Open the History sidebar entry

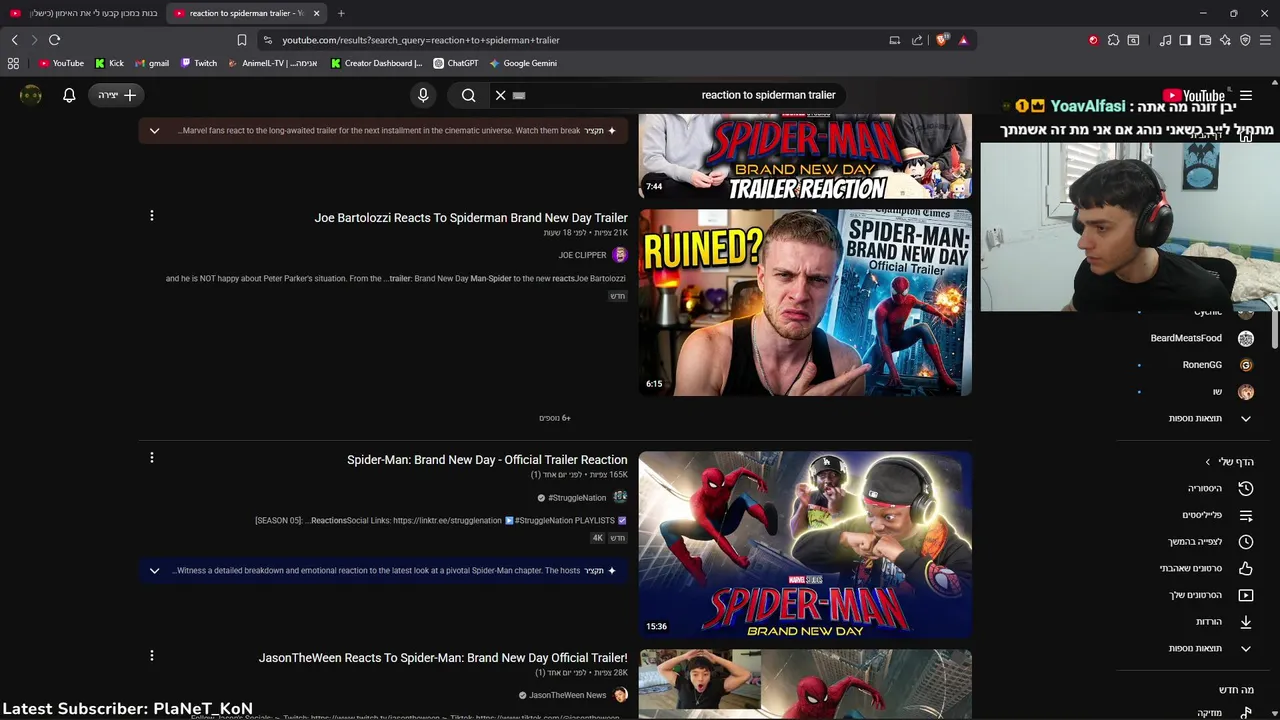tap(1220, 488)
